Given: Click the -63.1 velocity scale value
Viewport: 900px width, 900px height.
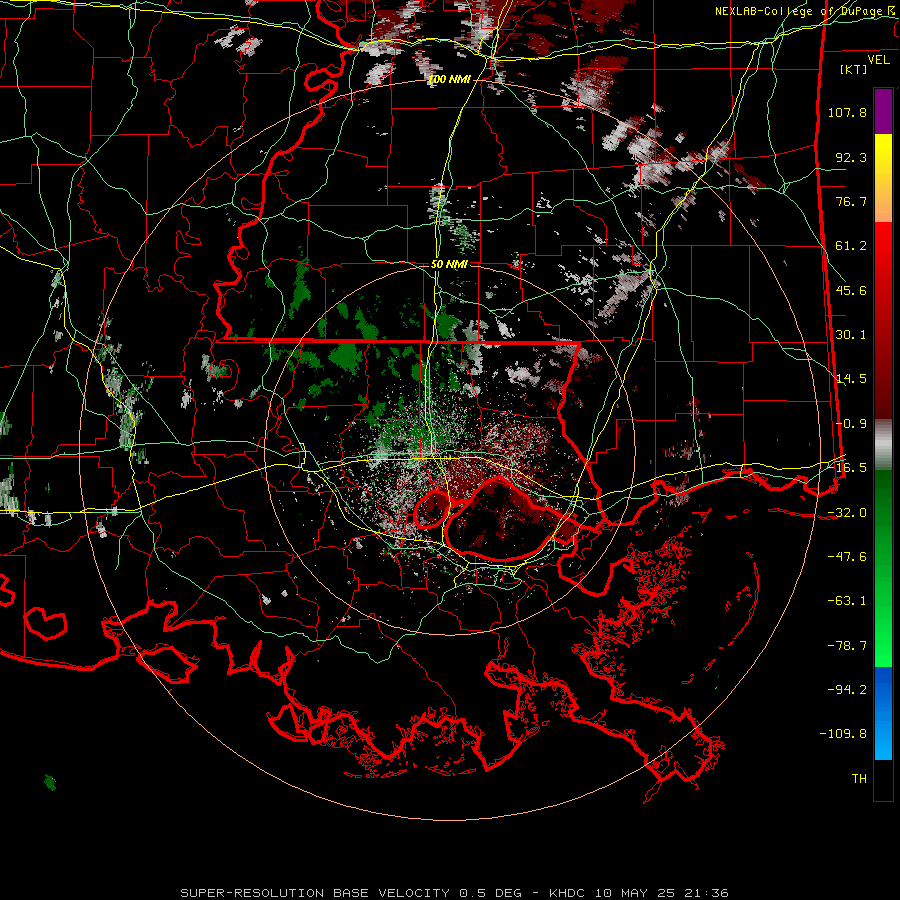Looking at the screenshot, I should 847,601.
